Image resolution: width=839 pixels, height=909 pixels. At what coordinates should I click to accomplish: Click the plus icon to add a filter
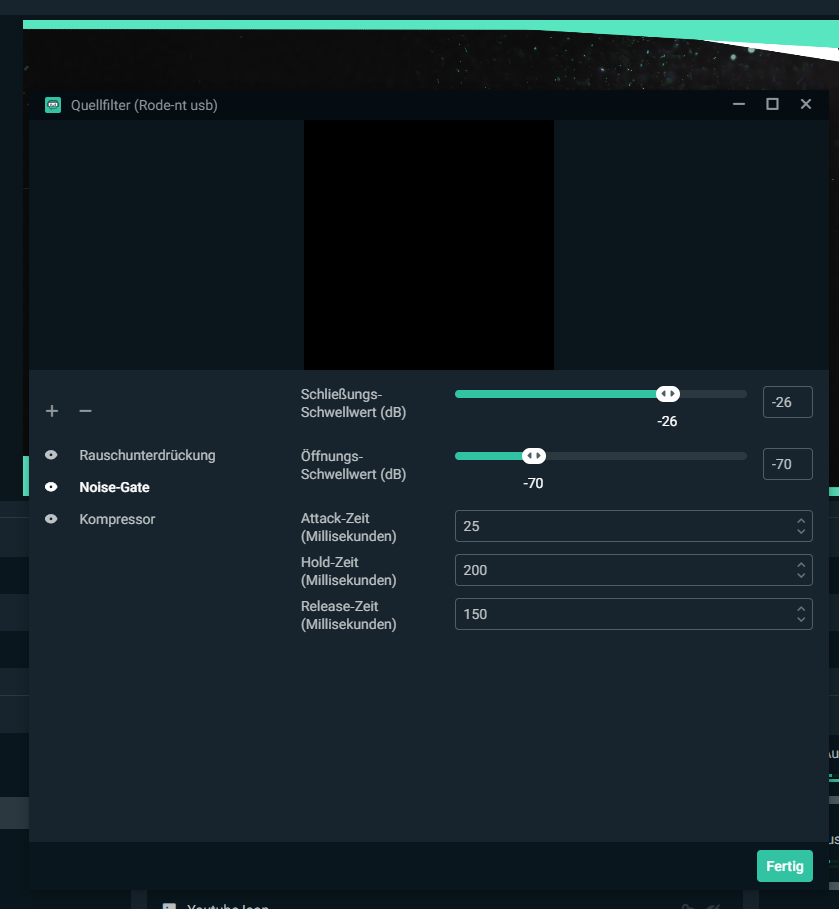point(52,411)
